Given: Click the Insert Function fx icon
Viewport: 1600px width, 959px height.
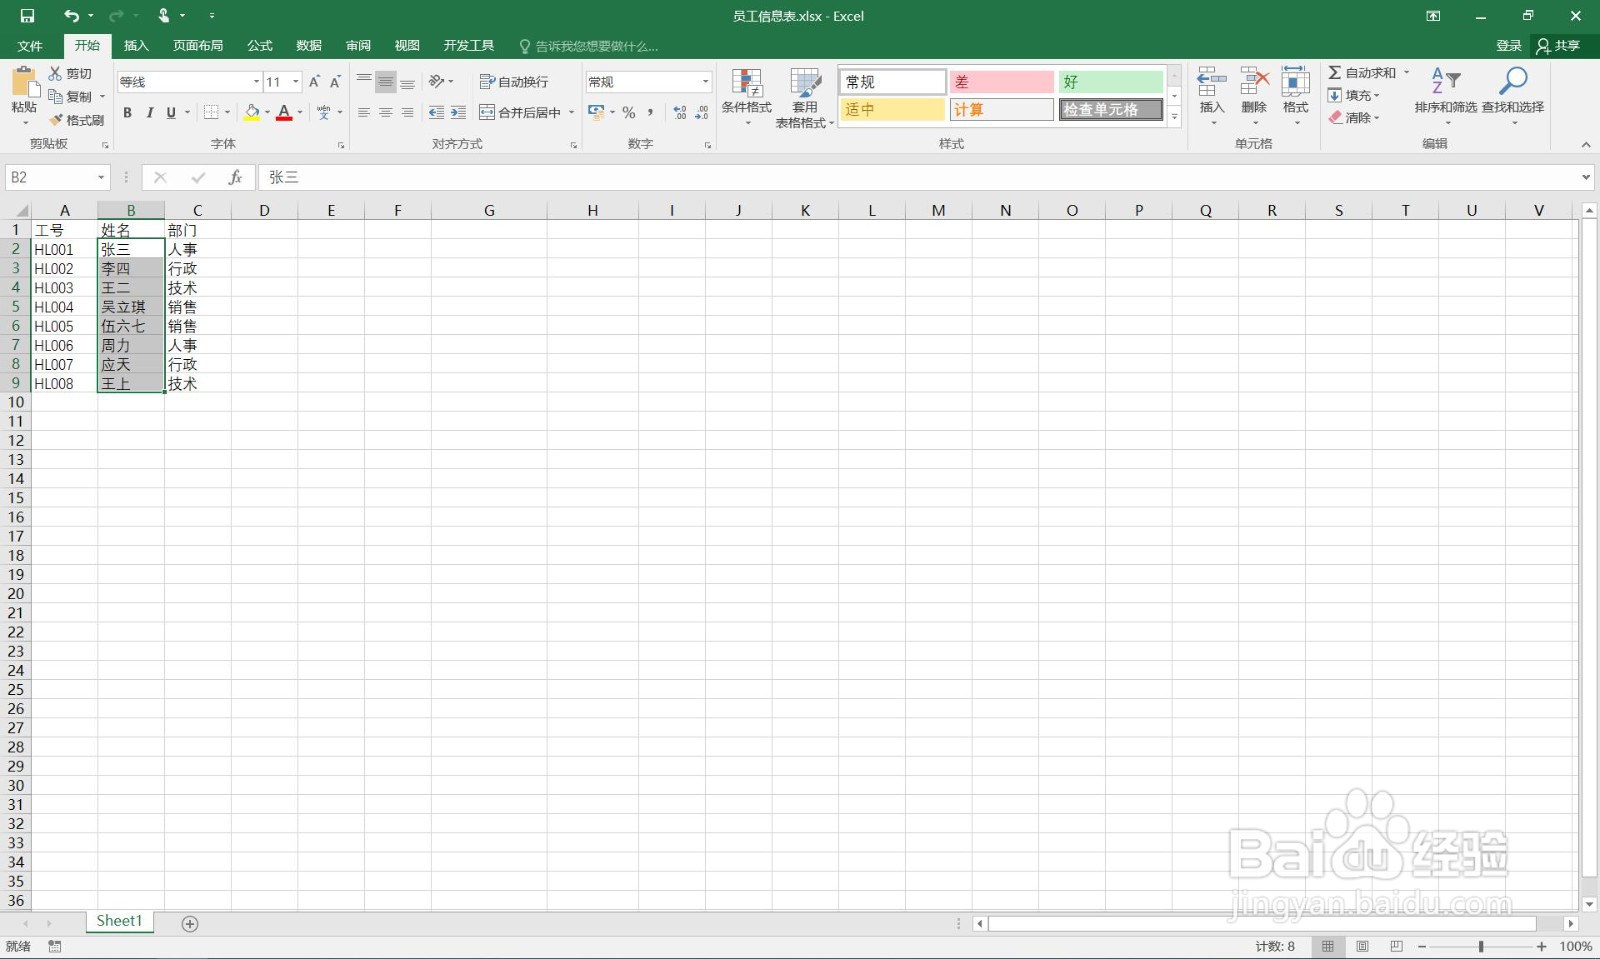Looking at the screenshot, I should click(x=236, y=177).
